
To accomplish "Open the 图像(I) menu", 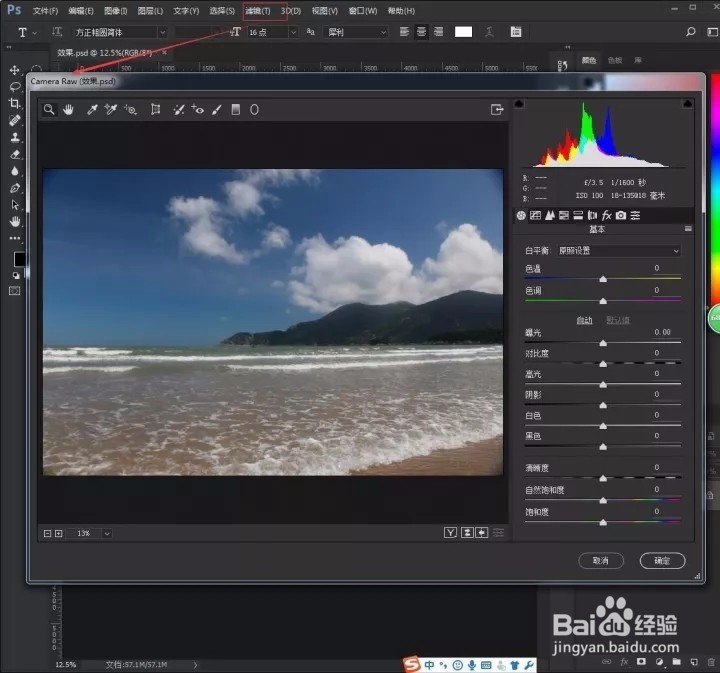I will tap(115, 11).
